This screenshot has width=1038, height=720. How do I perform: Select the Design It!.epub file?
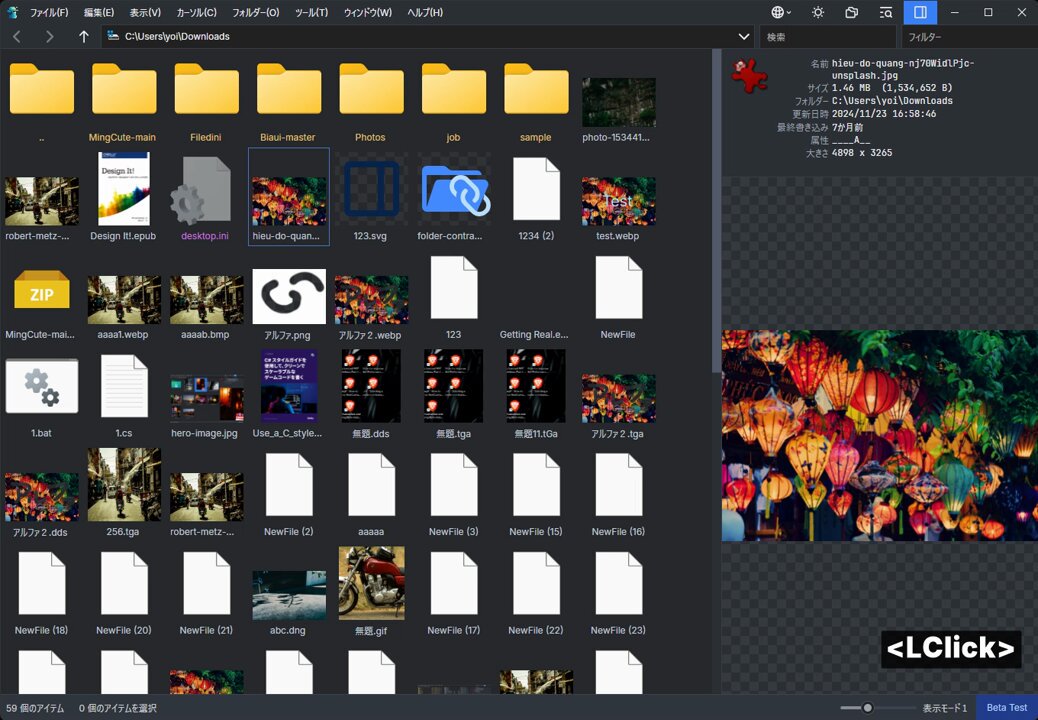tap(123, 197)
